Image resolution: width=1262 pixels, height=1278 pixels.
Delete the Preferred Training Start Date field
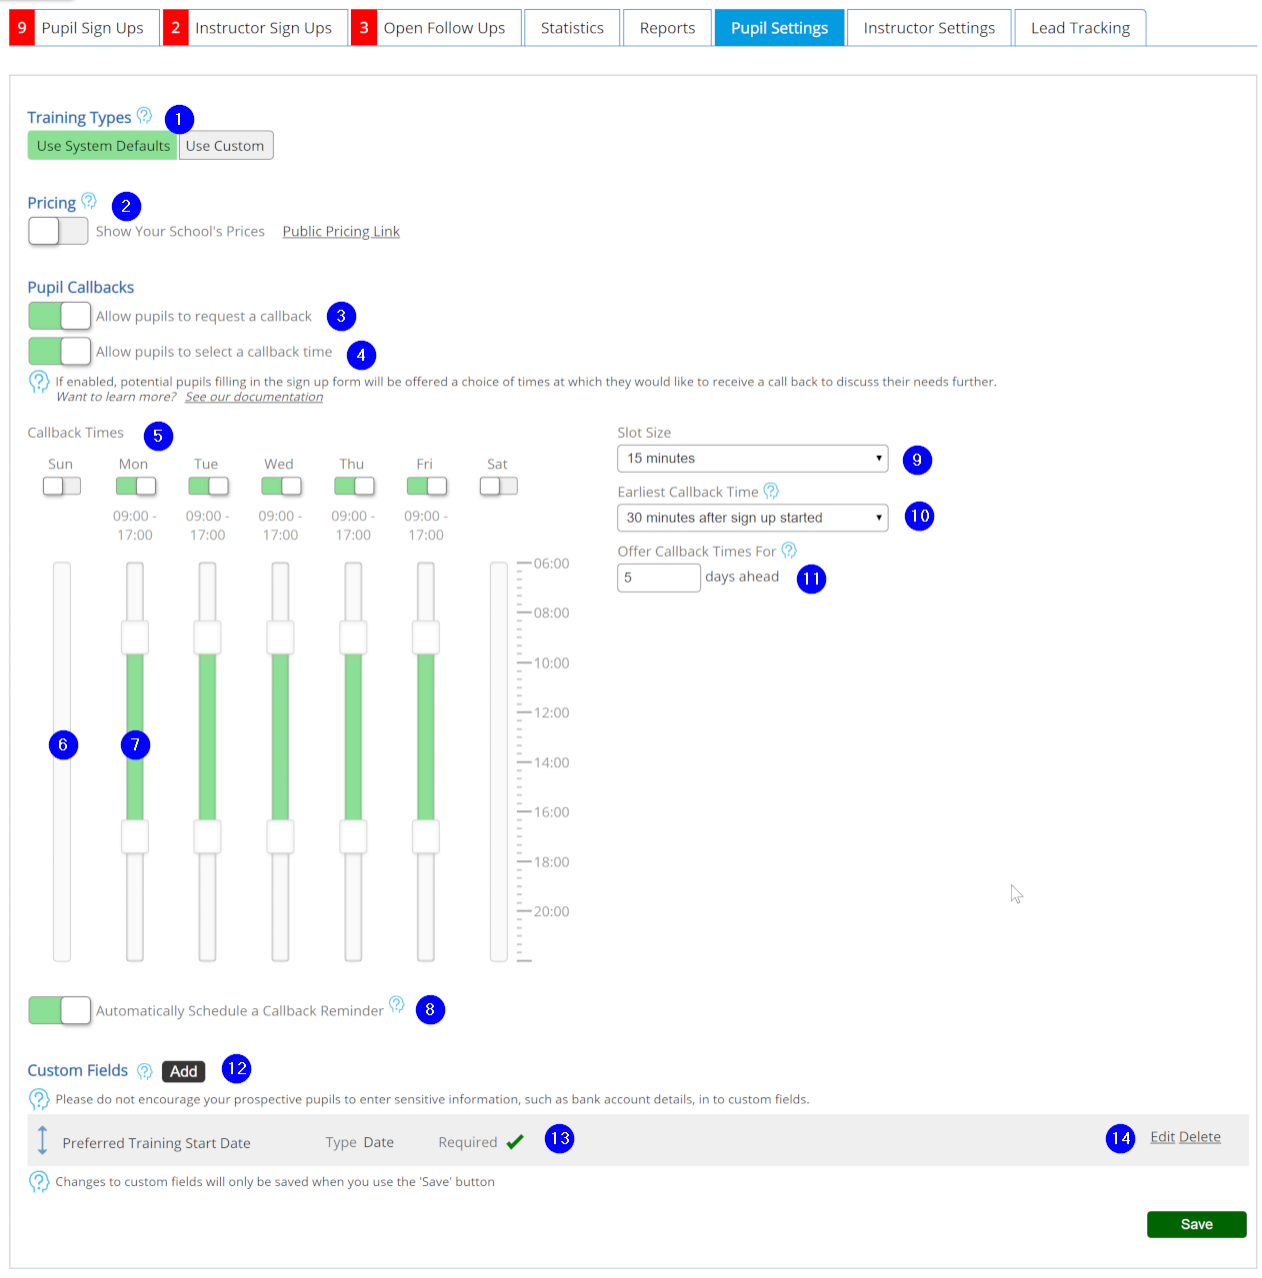pyautogui.click(x=1200, y=1137)
